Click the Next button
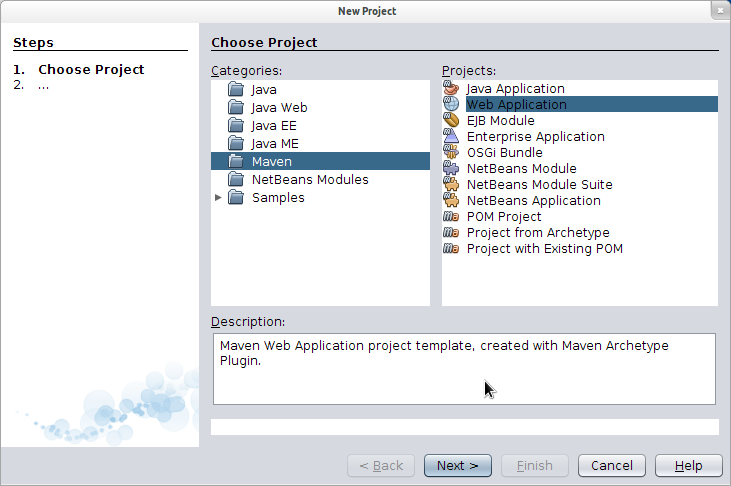The height and width of the screenshot is (486, 731). tap(458, 465)
